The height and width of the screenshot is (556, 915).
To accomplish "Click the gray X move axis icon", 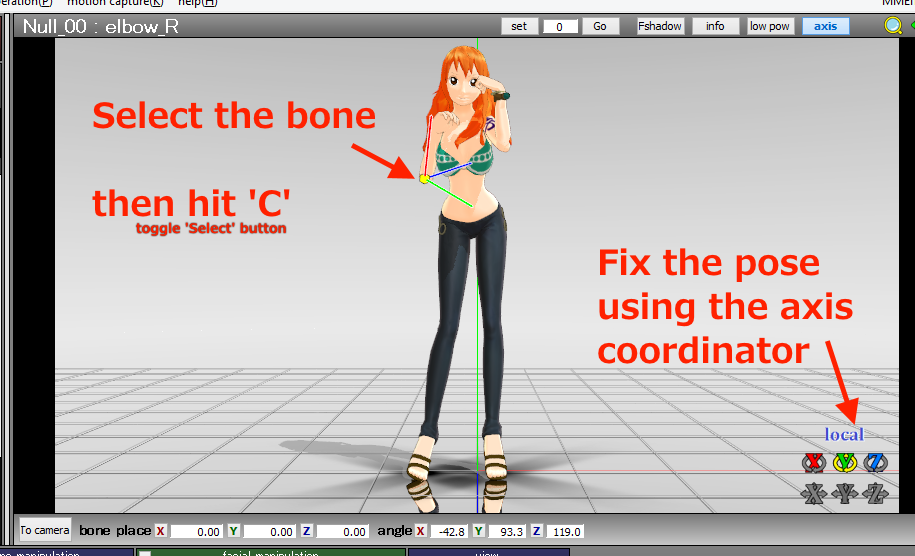I will pyautogui.click(x=813, y=494).
